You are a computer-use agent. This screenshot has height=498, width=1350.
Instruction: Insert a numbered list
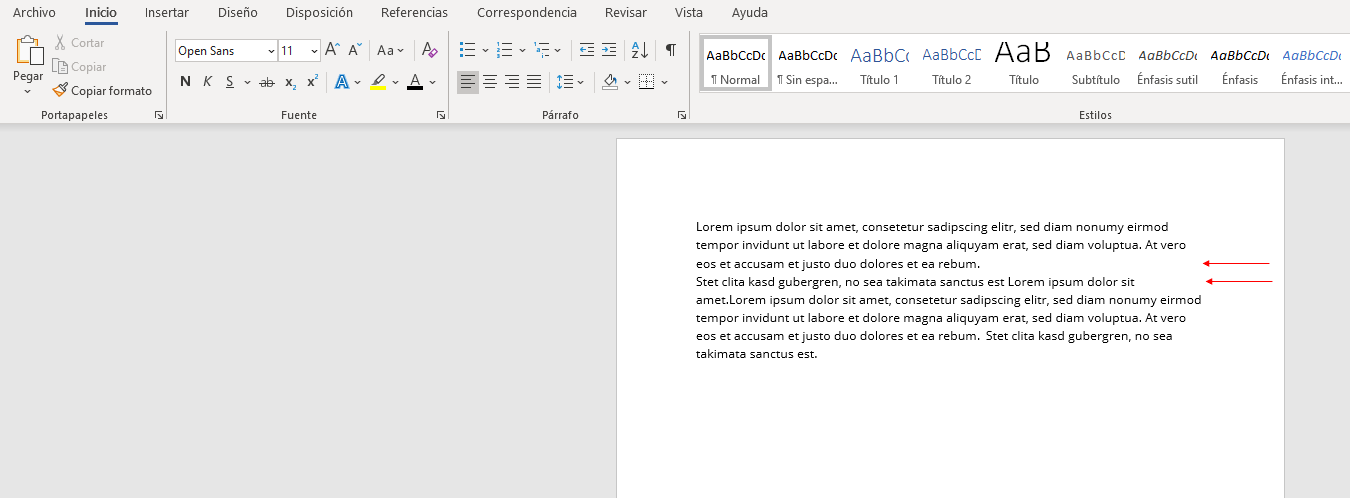pos(504,50)
